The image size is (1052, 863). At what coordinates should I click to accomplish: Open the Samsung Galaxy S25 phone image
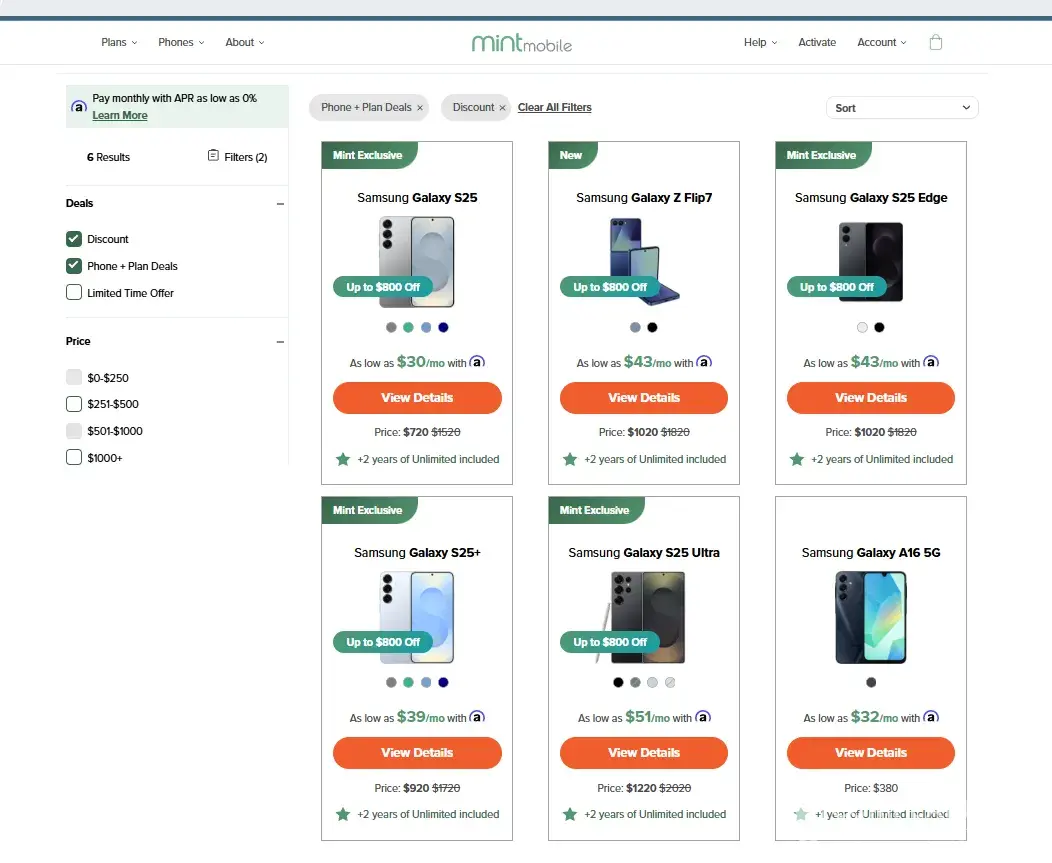point(417,262)
